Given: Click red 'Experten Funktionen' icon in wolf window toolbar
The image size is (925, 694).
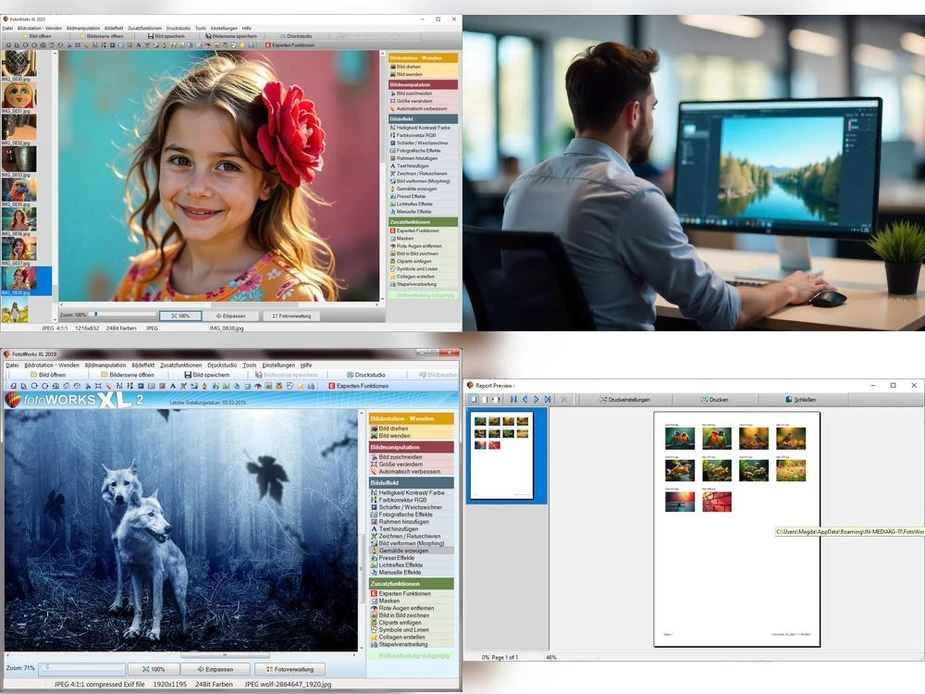Looking at the screenshot, I should (x=332, y=386).
